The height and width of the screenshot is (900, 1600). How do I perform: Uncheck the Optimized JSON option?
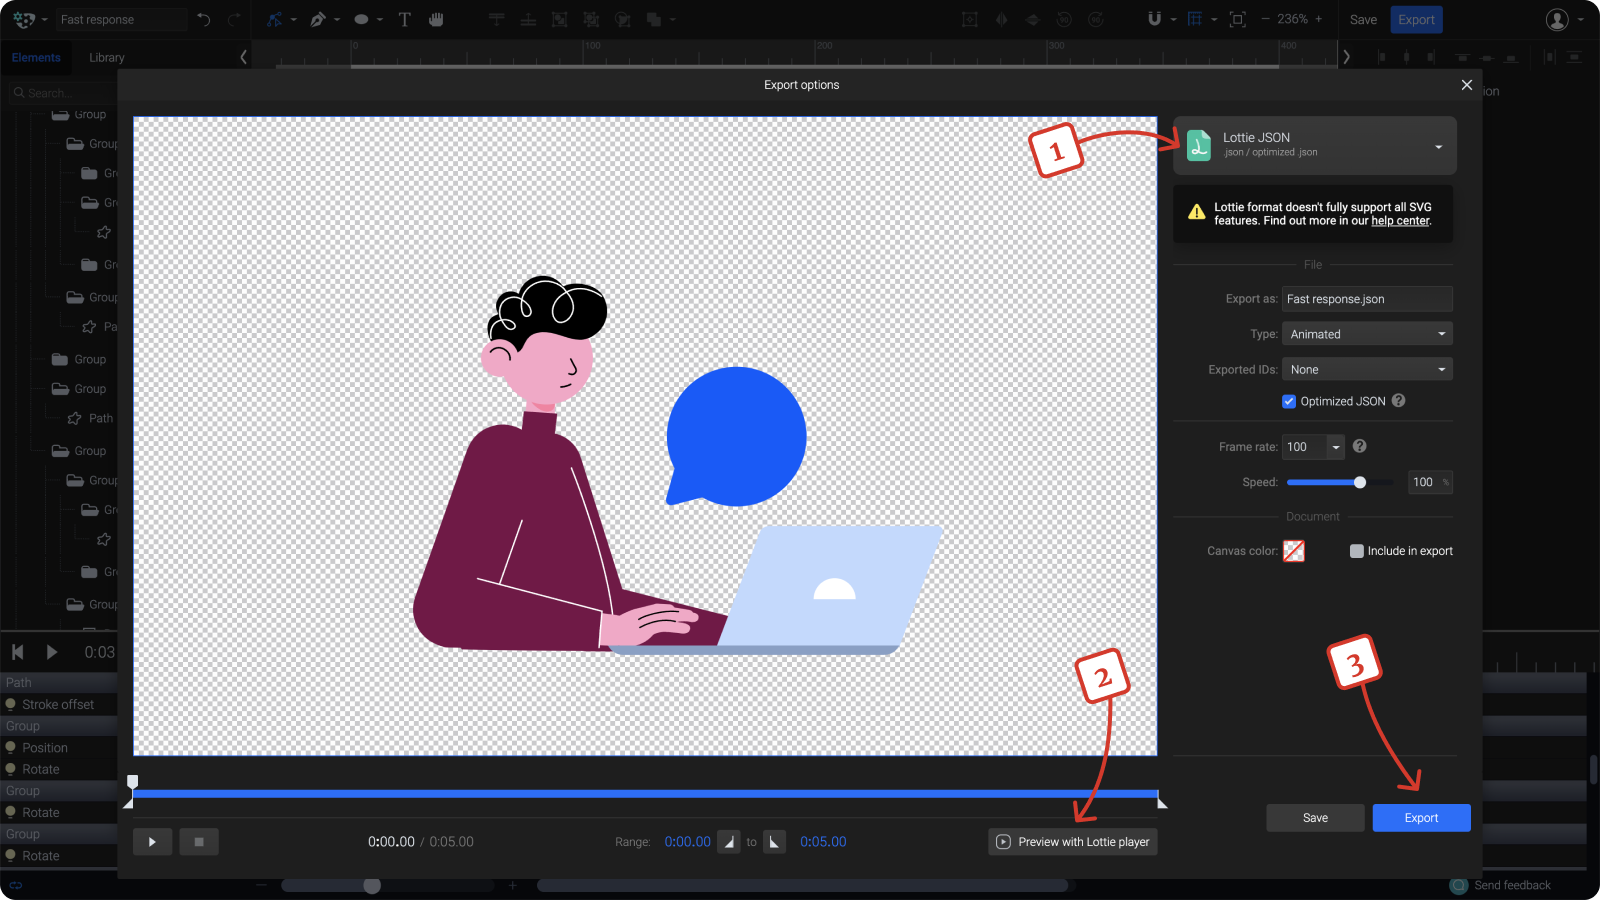click(x=1290, y=401)
